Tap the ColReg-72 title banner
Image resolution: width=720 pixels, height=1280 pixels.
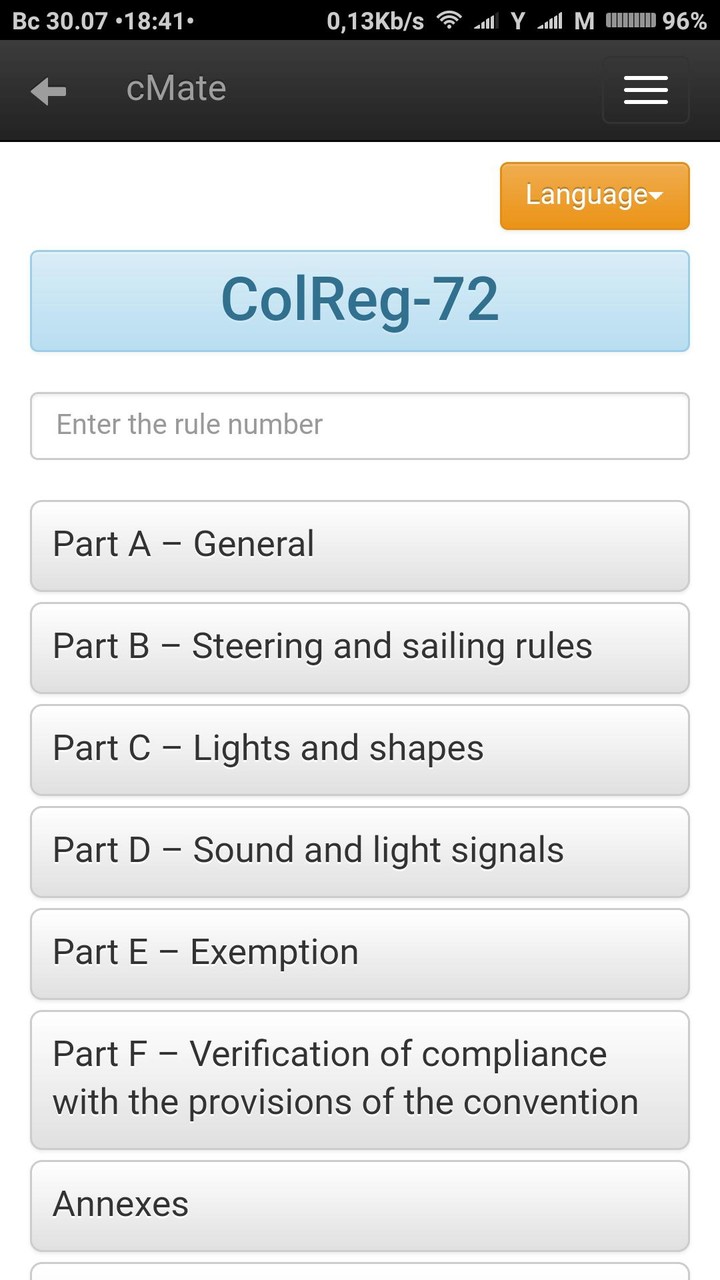click(x=360, y=301)
